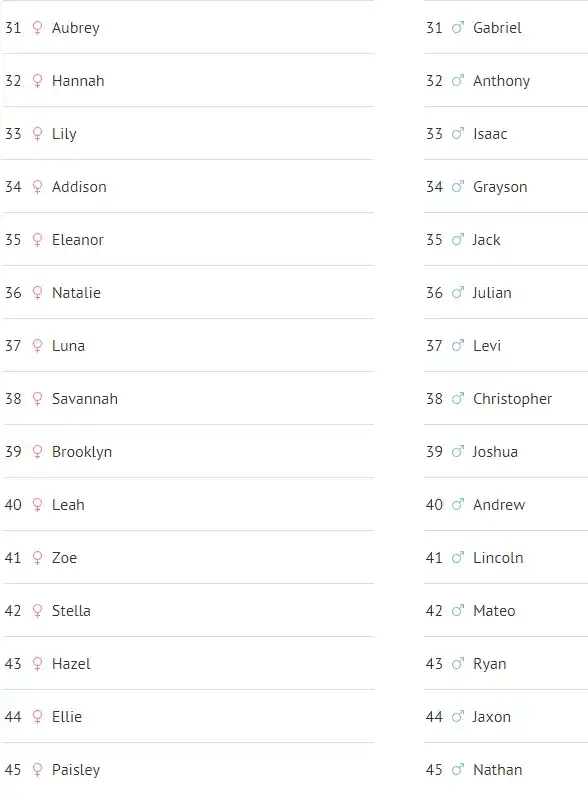Choose the girl name Stella
588x795 pixels.
[71, 610]
